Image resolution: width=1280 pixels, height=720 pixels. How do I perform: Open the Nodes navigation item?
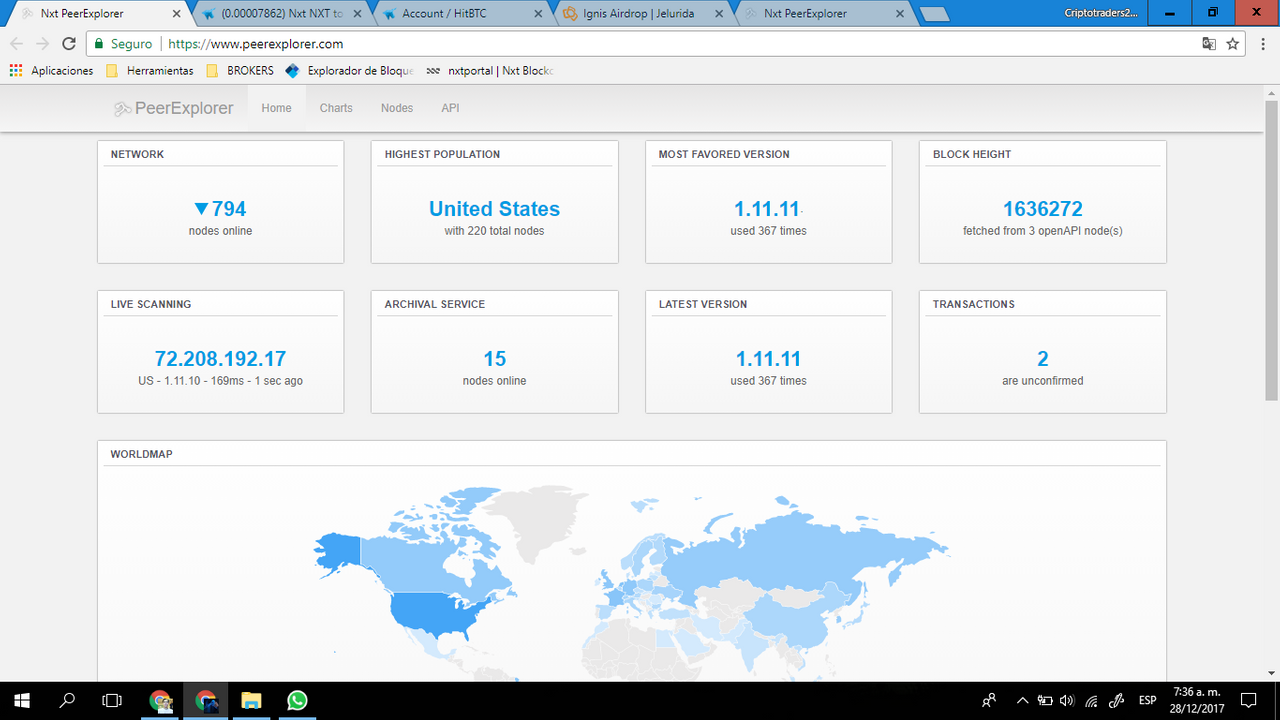pyautogui.click(x=397, y=108)
